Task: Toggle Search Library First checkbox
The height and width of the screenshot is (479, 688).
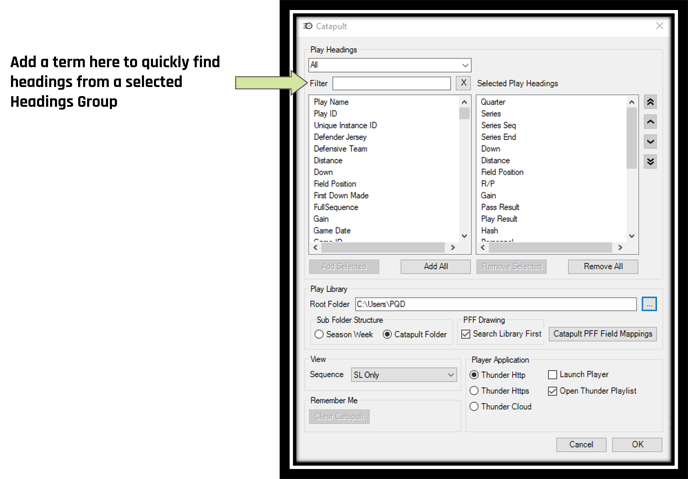Action: (466, 334)
